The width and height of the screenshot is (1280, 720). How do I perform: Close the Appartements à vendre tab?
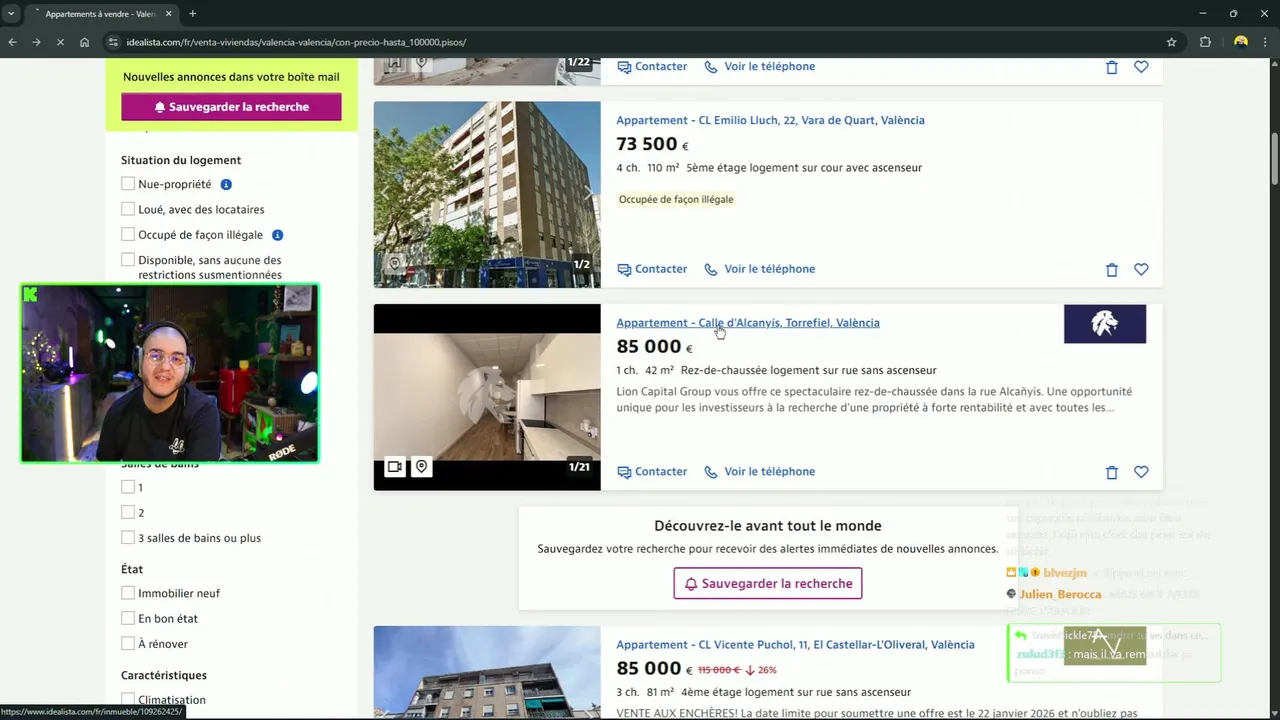pyautogui.click(x=167, y=14)
